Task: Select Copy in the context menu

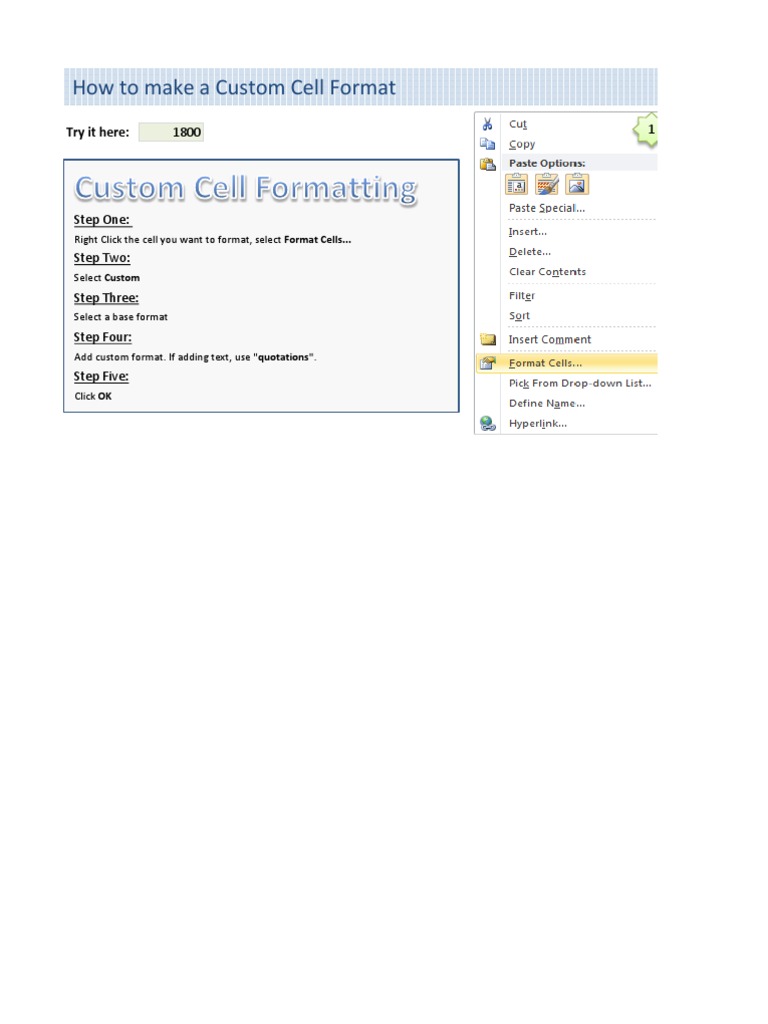Action: point(522,144)
